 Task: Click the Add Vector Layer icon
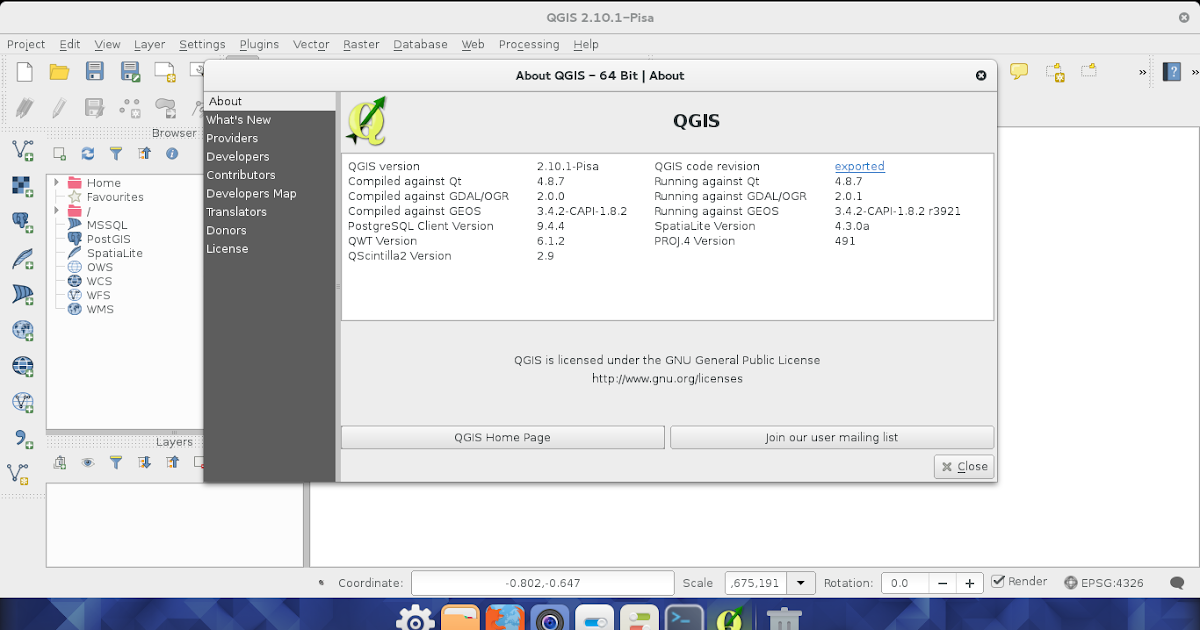click(22, 151)
